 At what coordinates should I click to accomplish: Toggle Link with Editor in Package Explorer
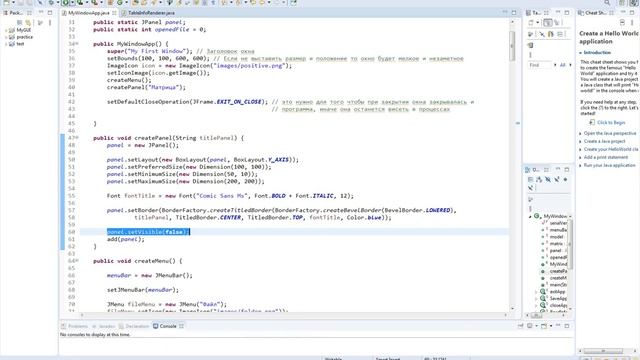[28, 23]
